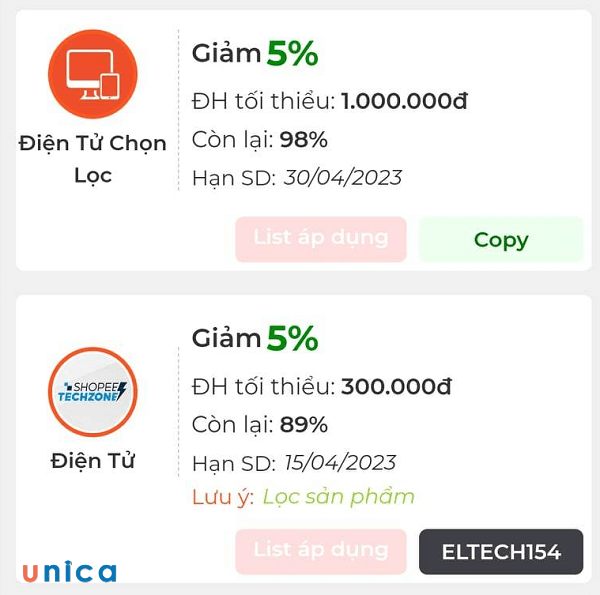This screenshot has width=600, height=595.
Task: Click the 30/04/2023 expiry date
Action: point(342,178)
